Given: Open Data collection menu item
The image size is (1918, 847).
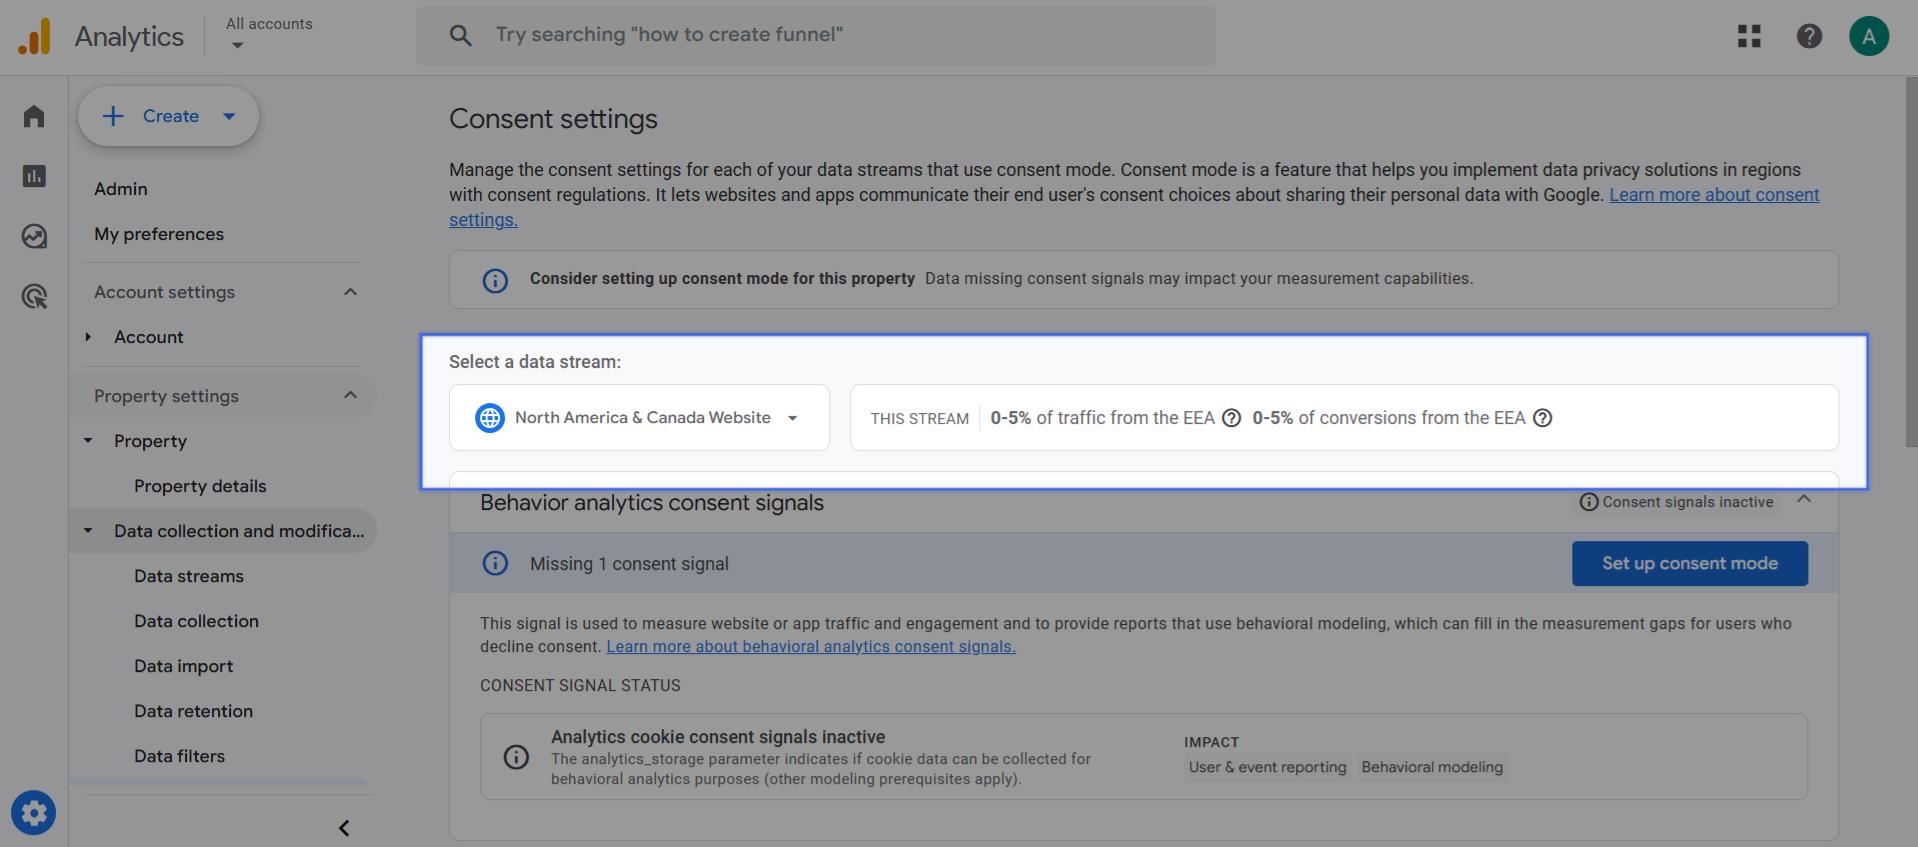Looking at the screenshot, I should (196, 621).
